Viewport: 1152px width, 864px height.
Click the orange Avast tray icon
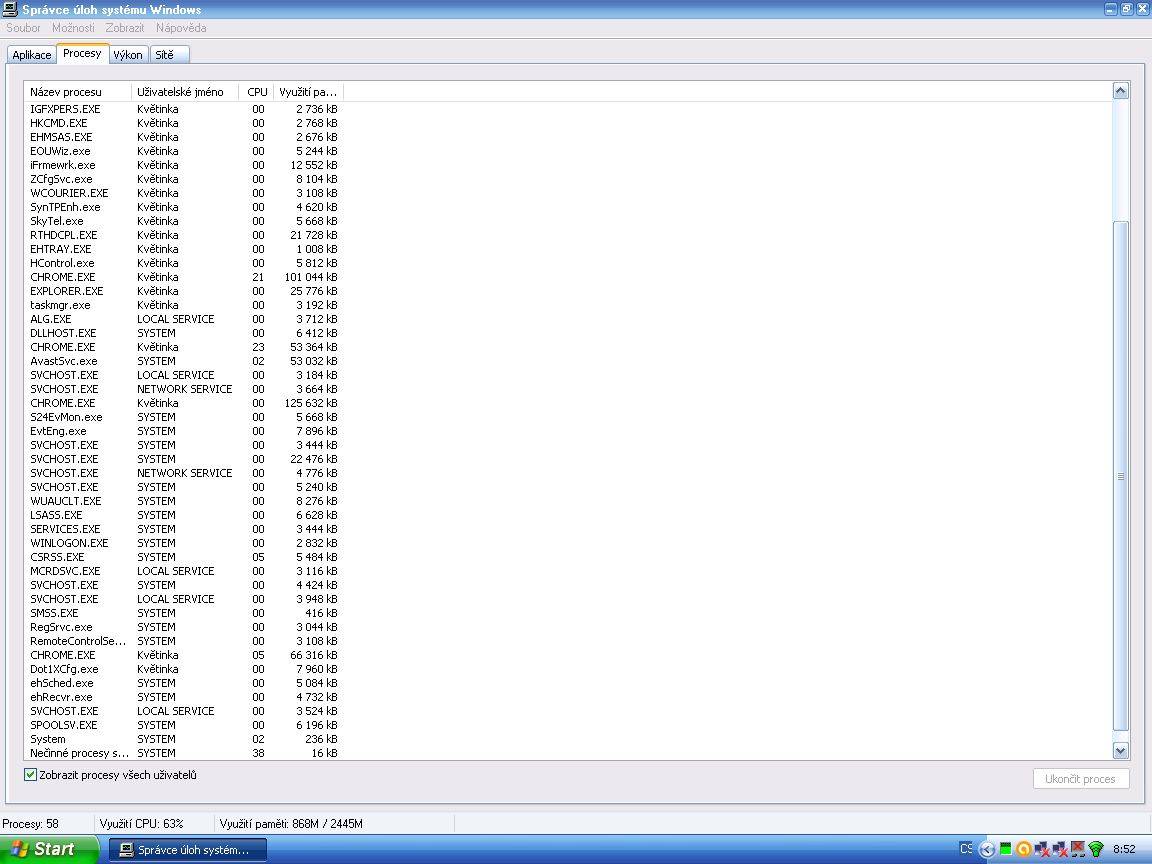[x=1023, y=850]
